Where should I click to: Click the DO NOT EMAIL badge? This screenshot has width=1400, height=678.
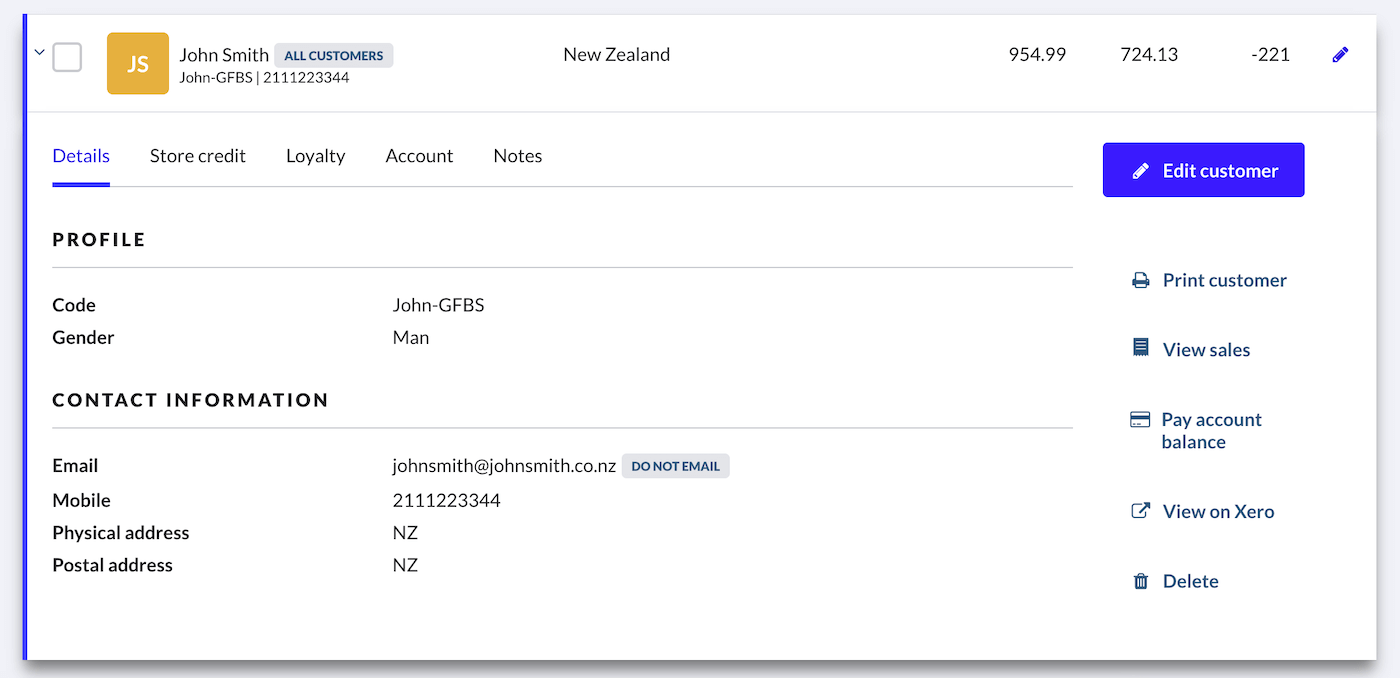(675, 466)
